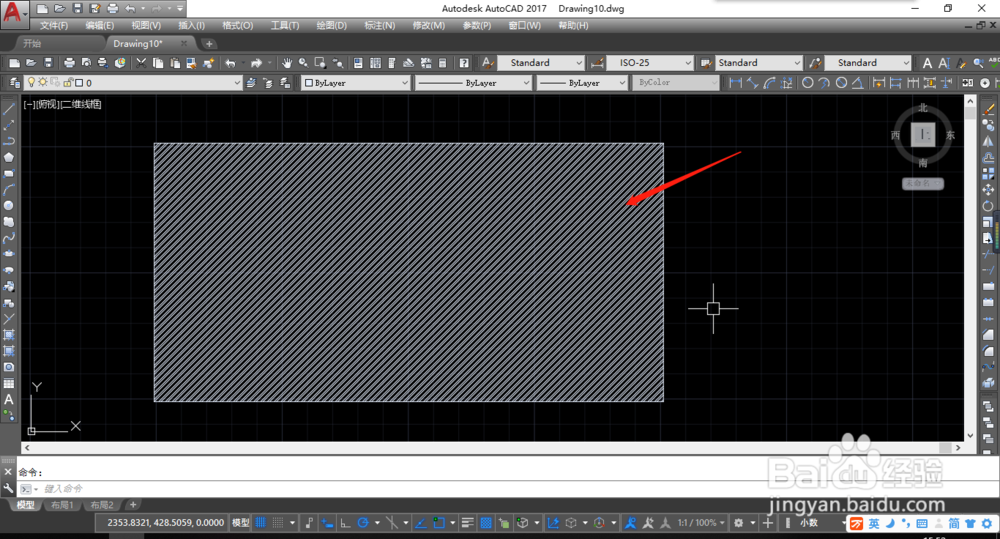Save the drawing using the floppy disk icon
Screen dimensions: 1000x539
[48, 63]
